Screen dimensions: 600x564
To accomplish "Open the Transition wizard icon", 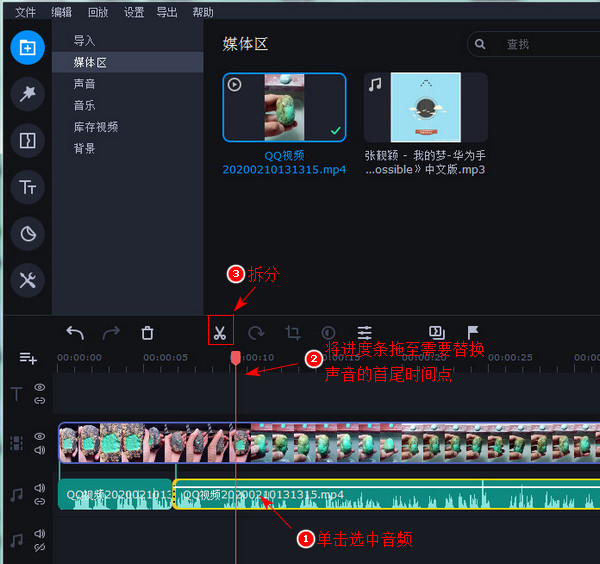I will [x=437, y=332].
